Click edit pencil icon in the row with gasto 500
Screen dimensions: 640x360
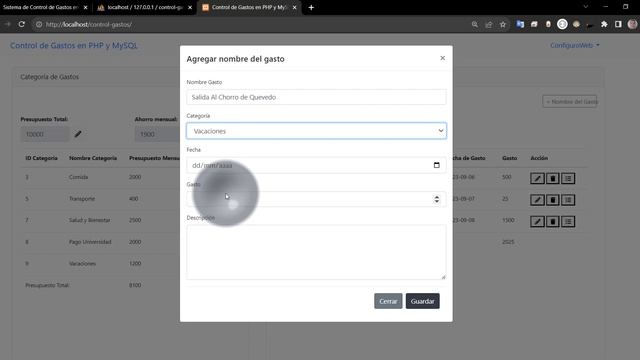[x=537, y=178]
